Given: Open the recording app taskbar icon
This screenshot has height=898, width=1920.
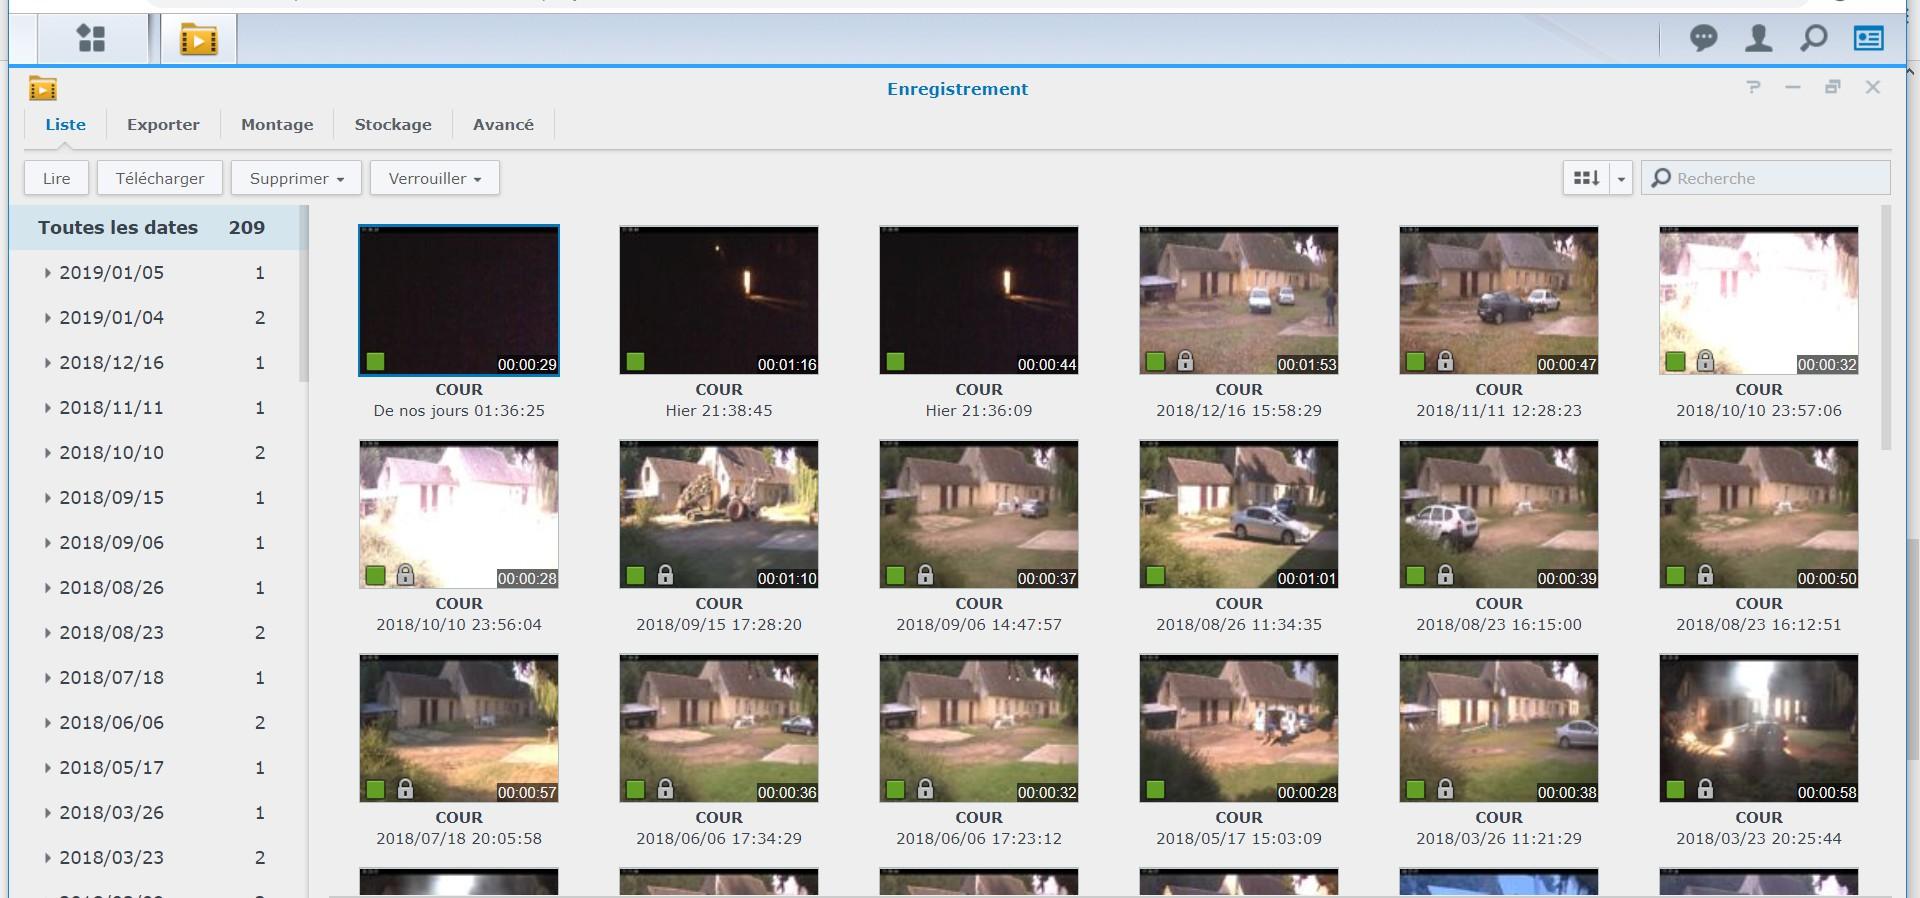Looking at the screenshot, I should coord(199,39).
